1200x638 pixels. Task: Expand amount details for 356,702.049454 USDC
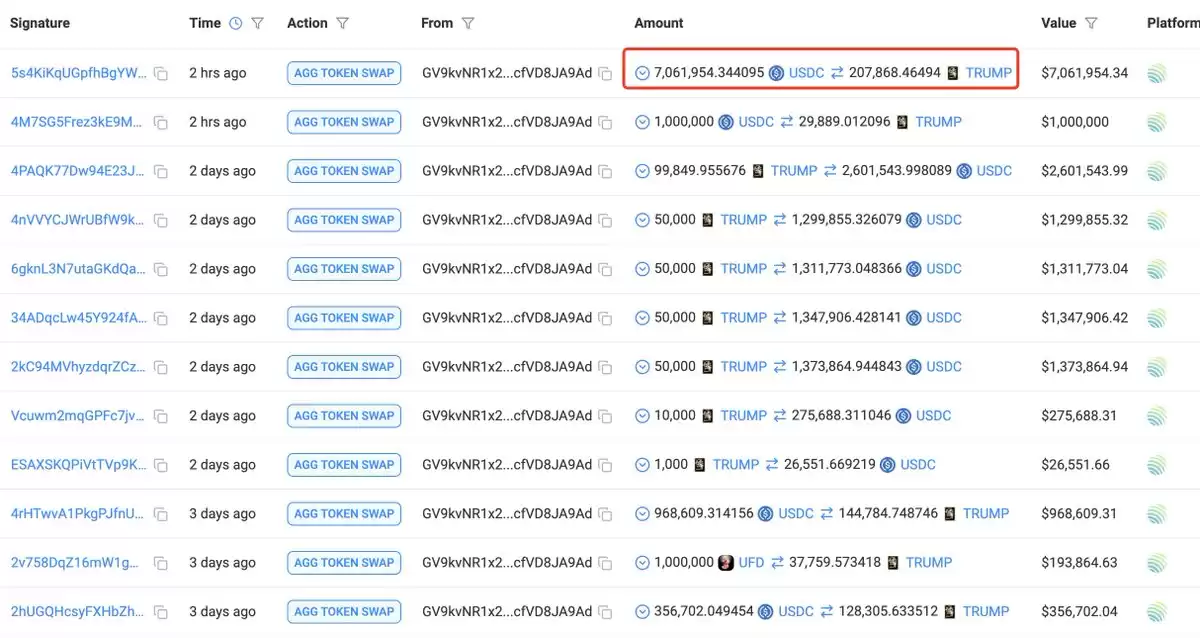pos(642,612)
